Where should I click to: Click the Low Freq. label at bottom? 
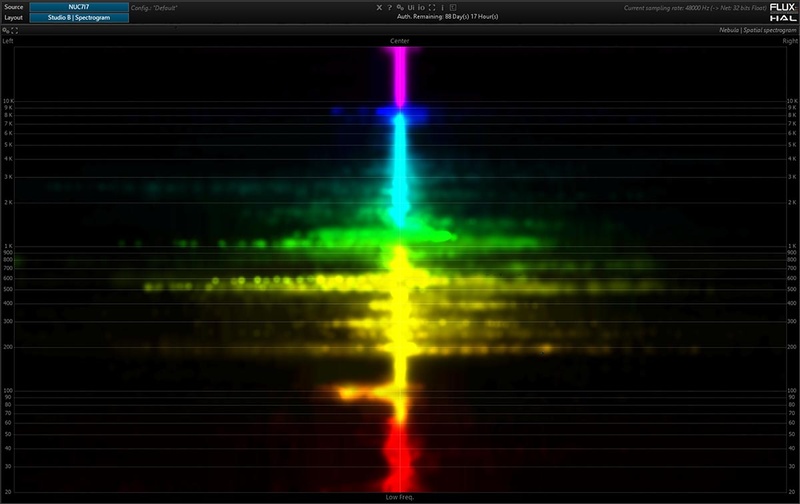click(x=400, y=497)
